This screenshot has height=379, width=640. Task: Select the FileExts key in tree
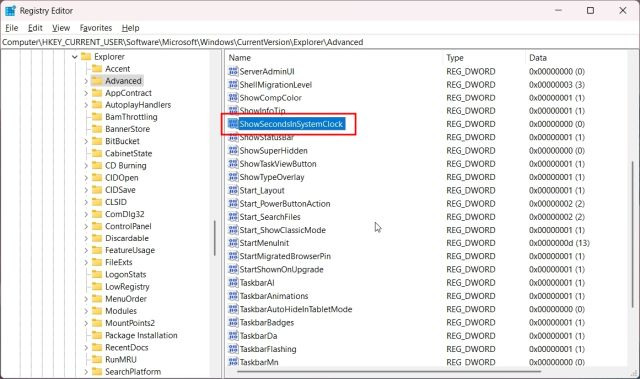click(119, 262)
